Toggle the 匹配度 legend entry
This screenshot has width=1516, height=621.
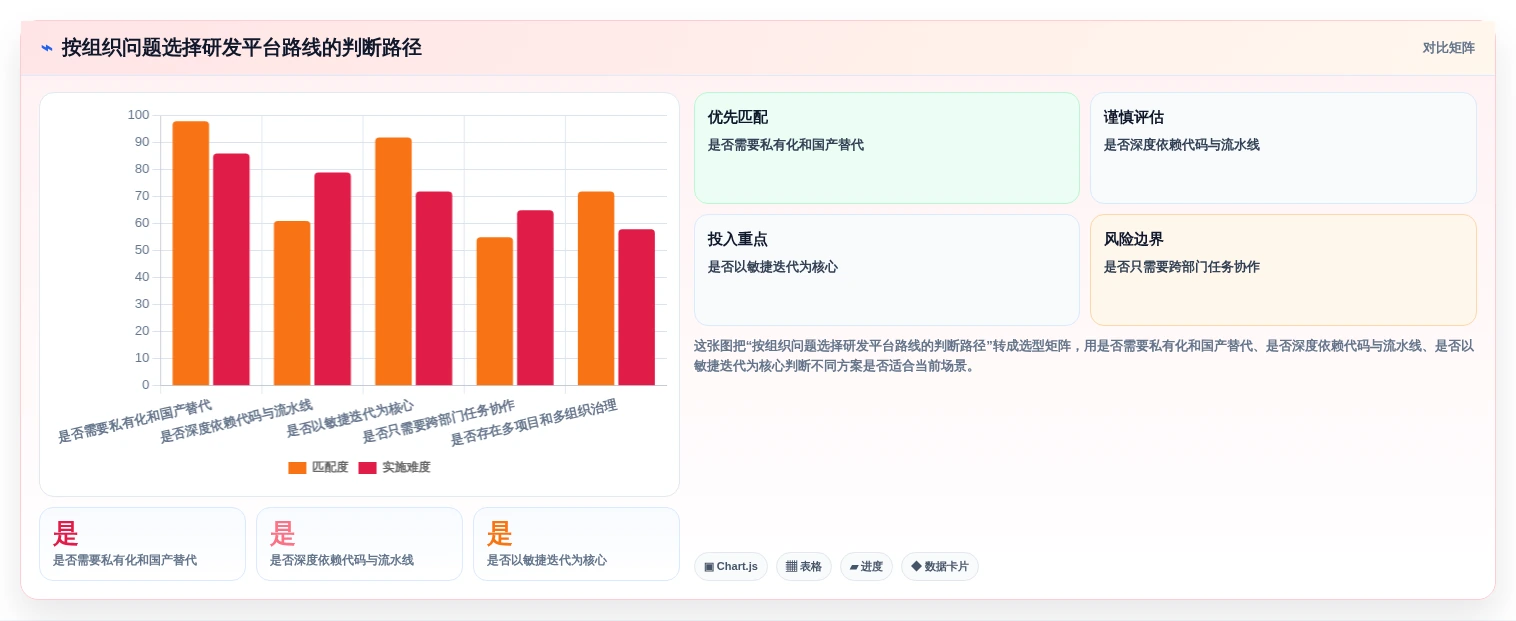[x=318, y=467]
